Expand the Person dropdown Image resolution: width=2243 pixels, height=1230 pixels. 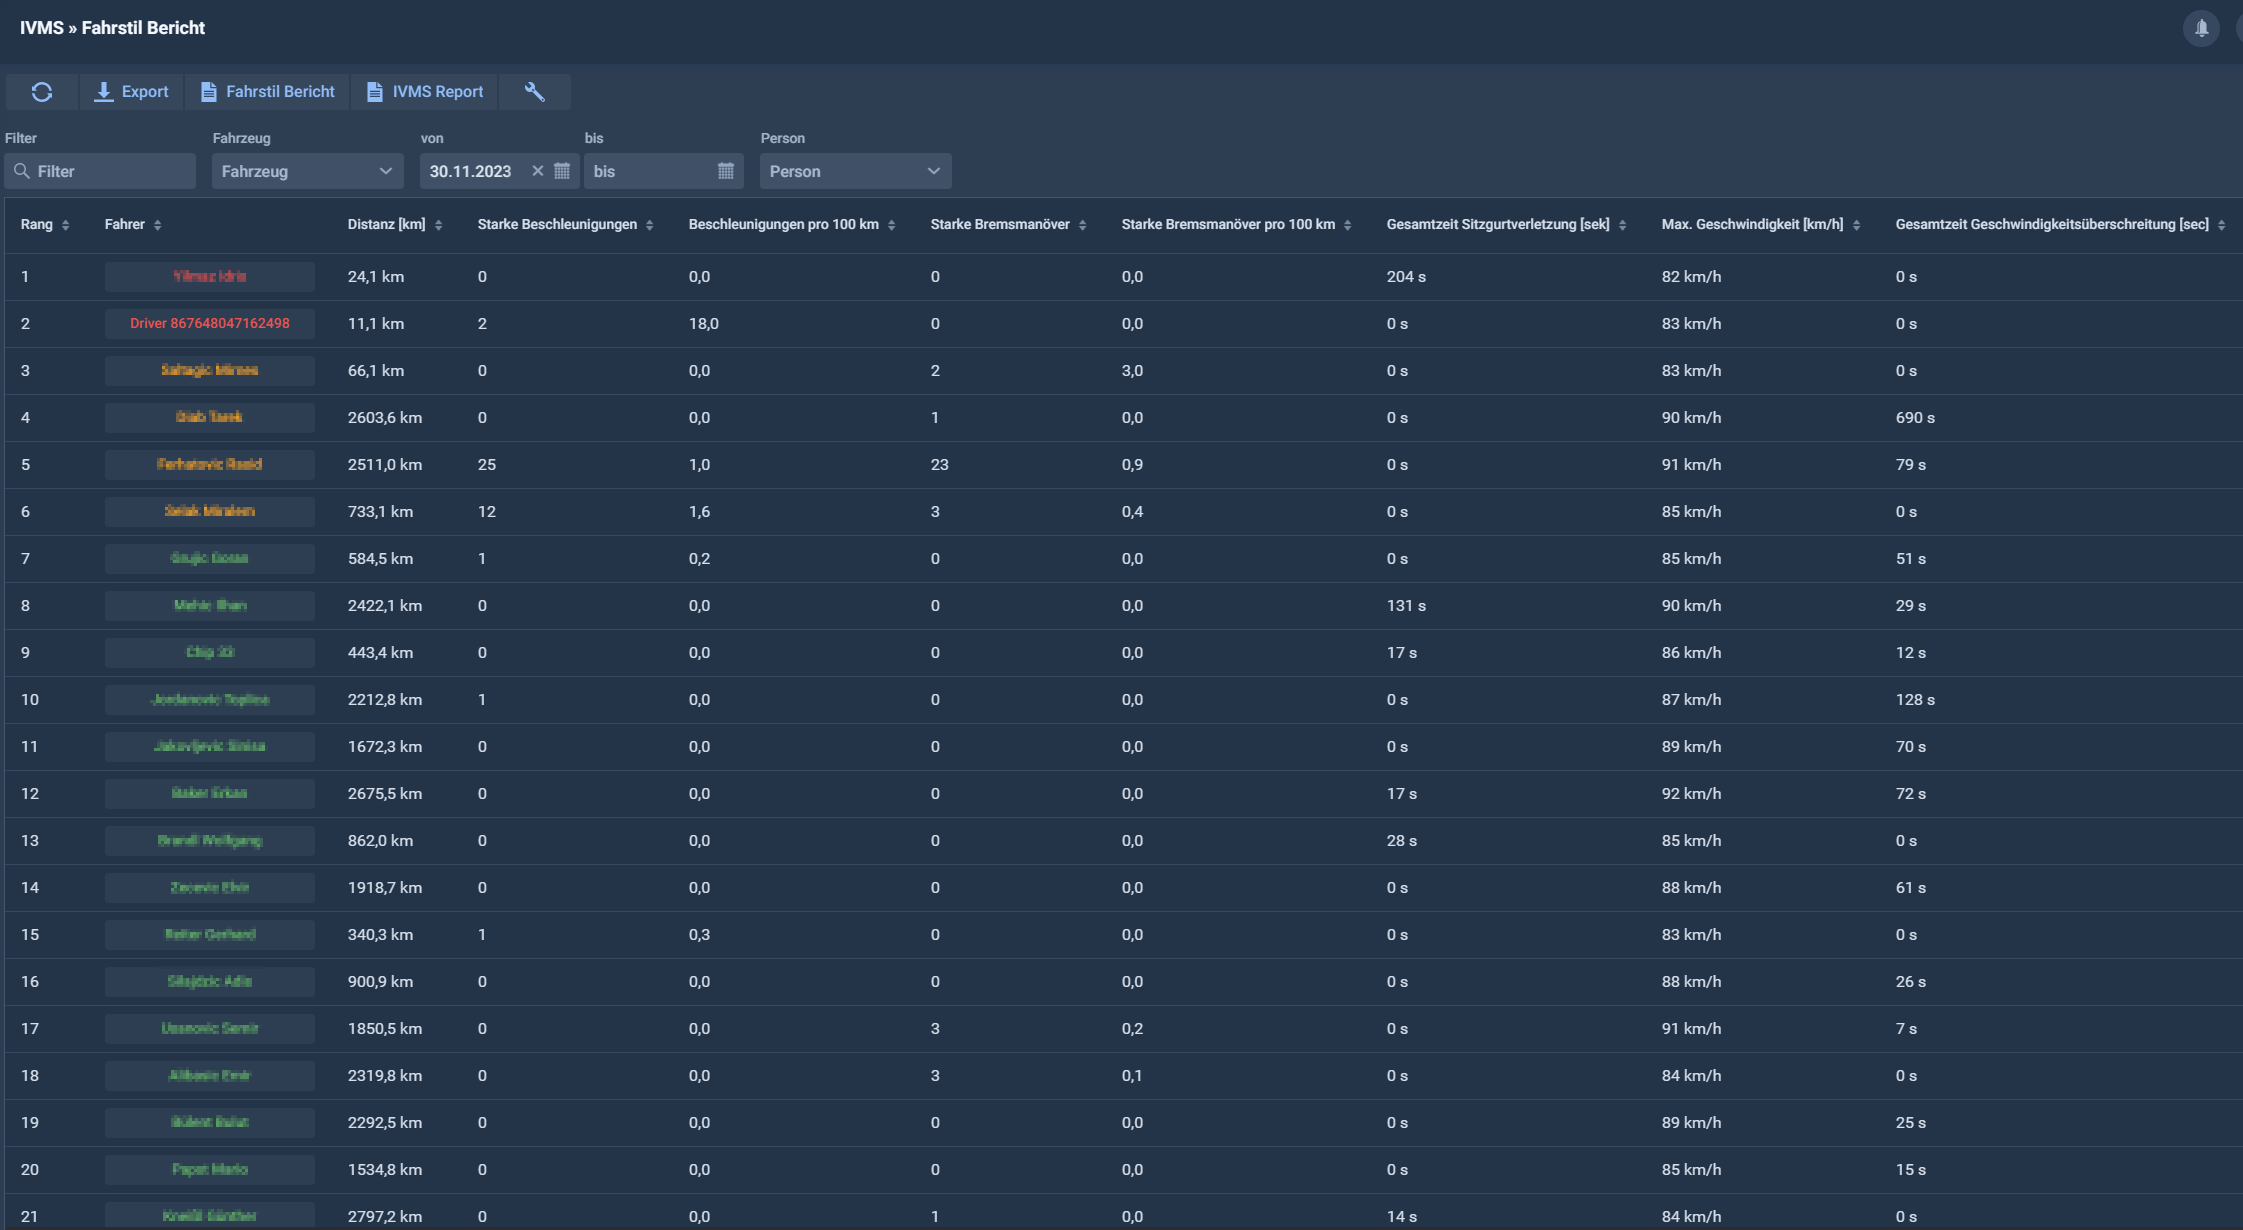coord(855,171)
